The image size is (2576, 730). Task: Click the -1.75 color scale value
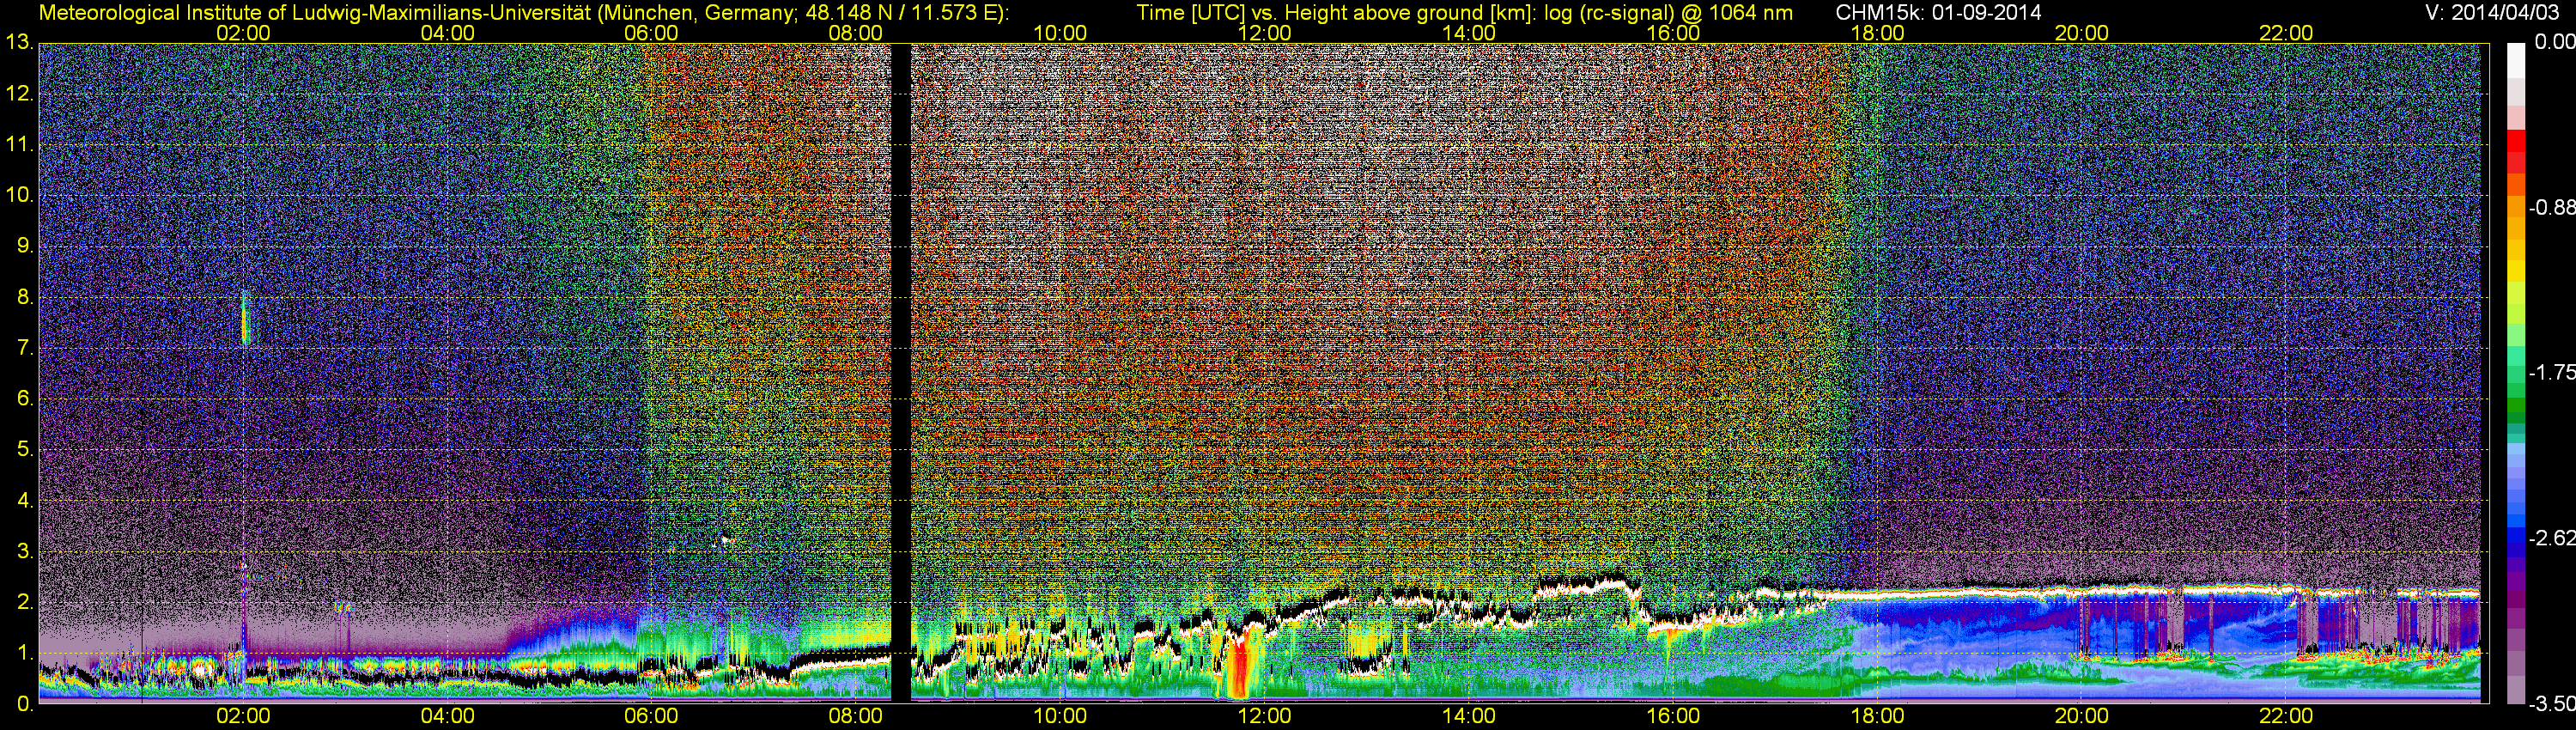pyautogui.click(x=2552, y=372)
